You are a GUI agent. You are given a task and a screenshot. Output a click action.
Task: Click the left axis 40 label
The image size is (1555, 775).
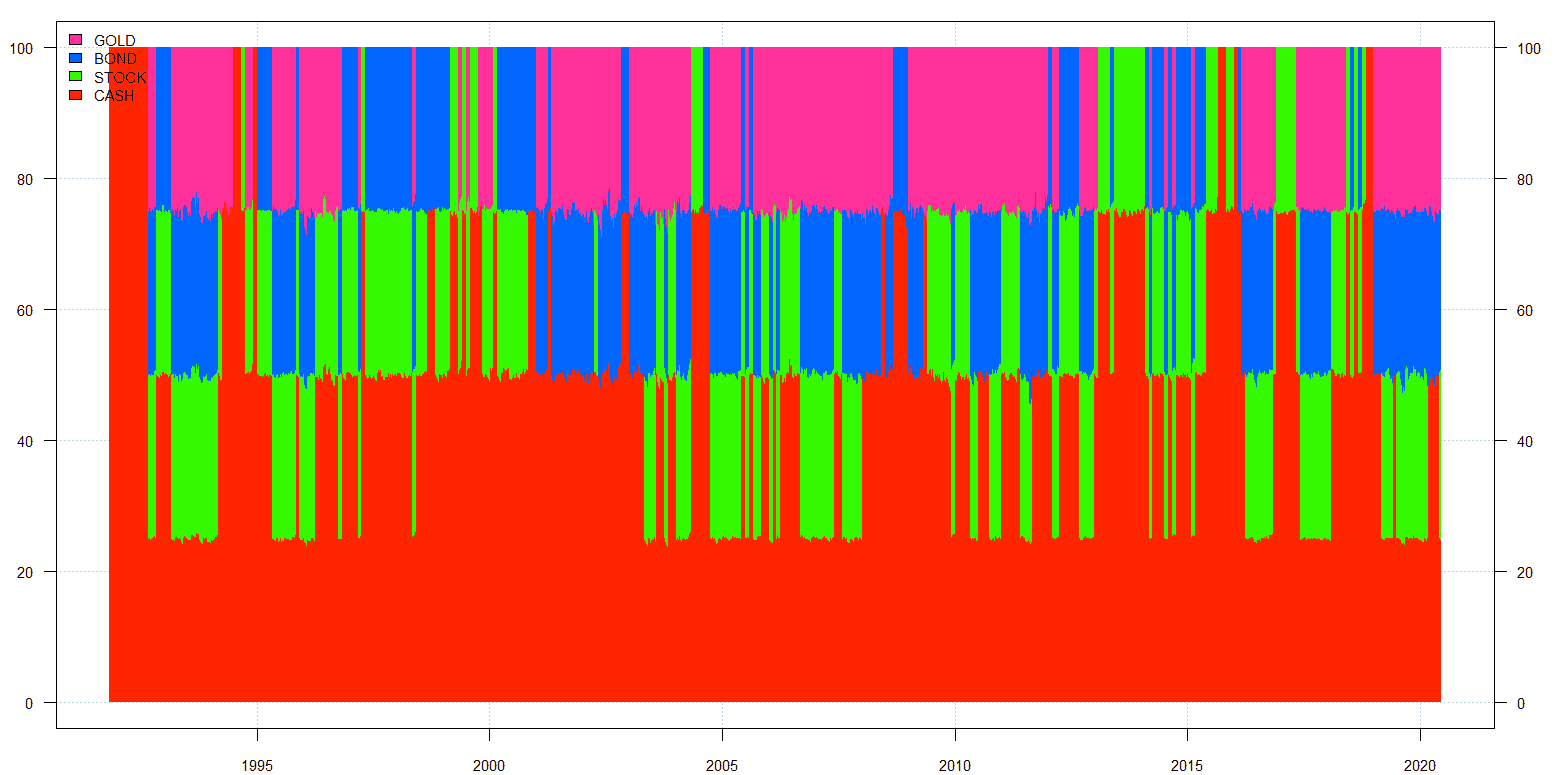click(24, 441)
